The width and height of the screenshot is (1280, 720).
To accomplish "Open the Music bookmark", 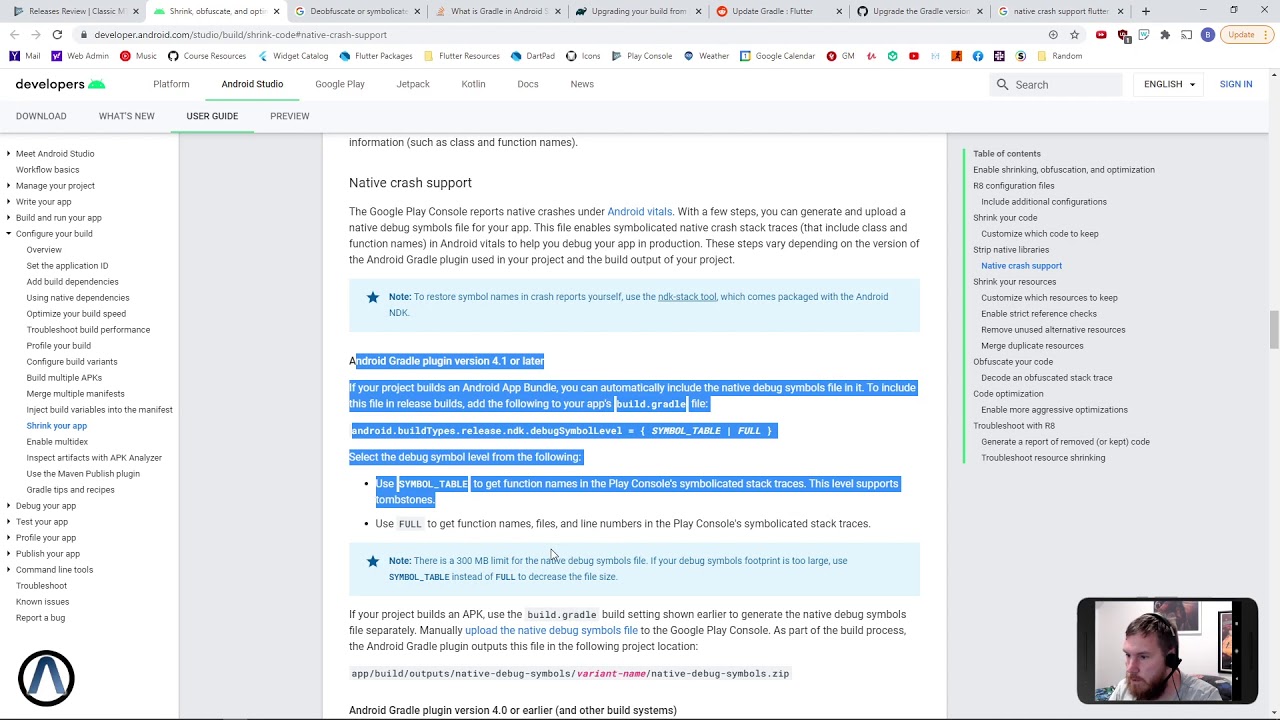I will tap(138, 56).
